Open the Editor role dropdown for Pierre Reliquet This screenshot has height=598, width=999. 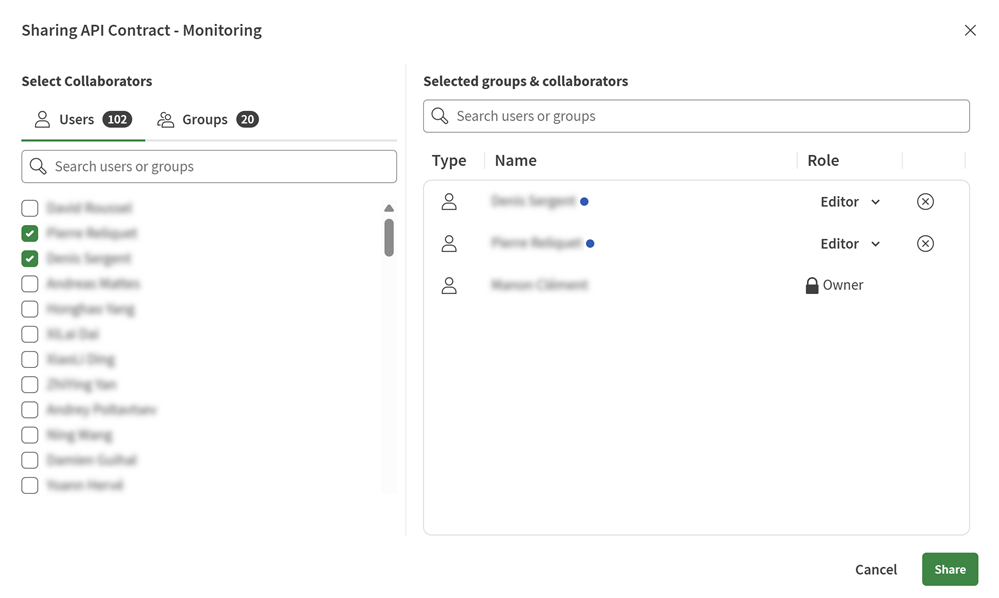pos(847,243)
